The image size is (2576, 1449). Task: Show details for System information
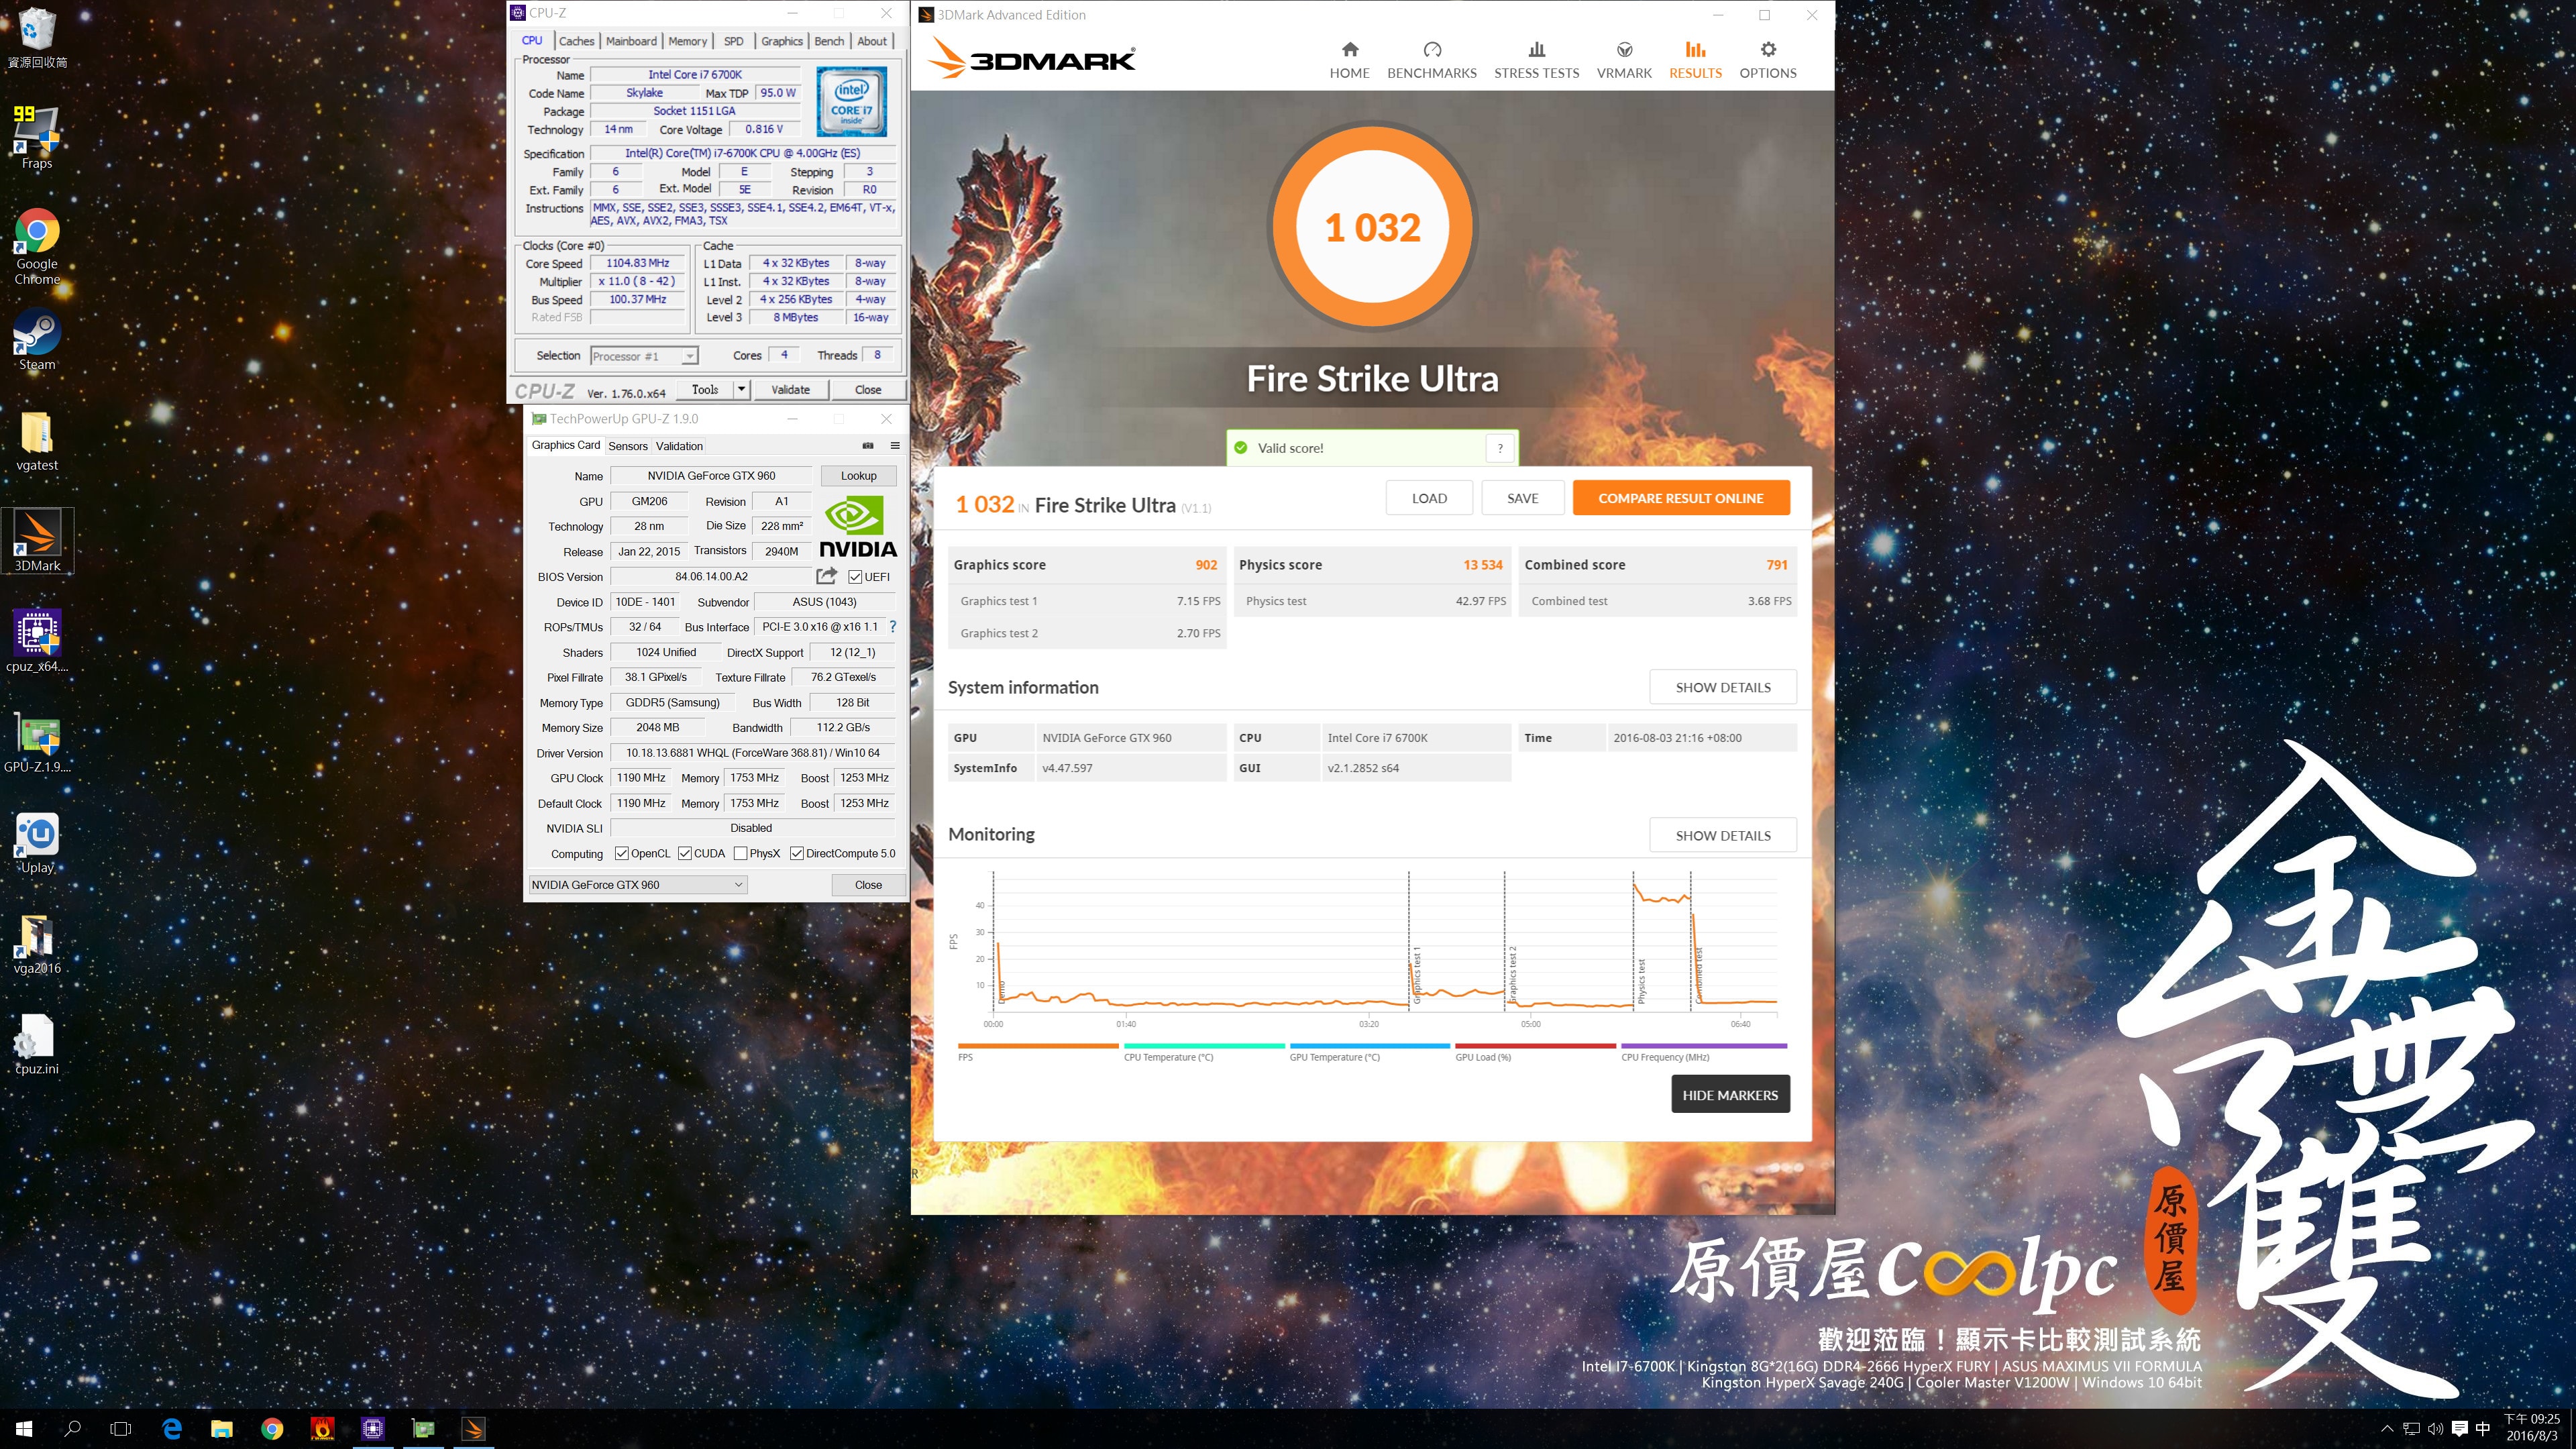coord(1722,687)
